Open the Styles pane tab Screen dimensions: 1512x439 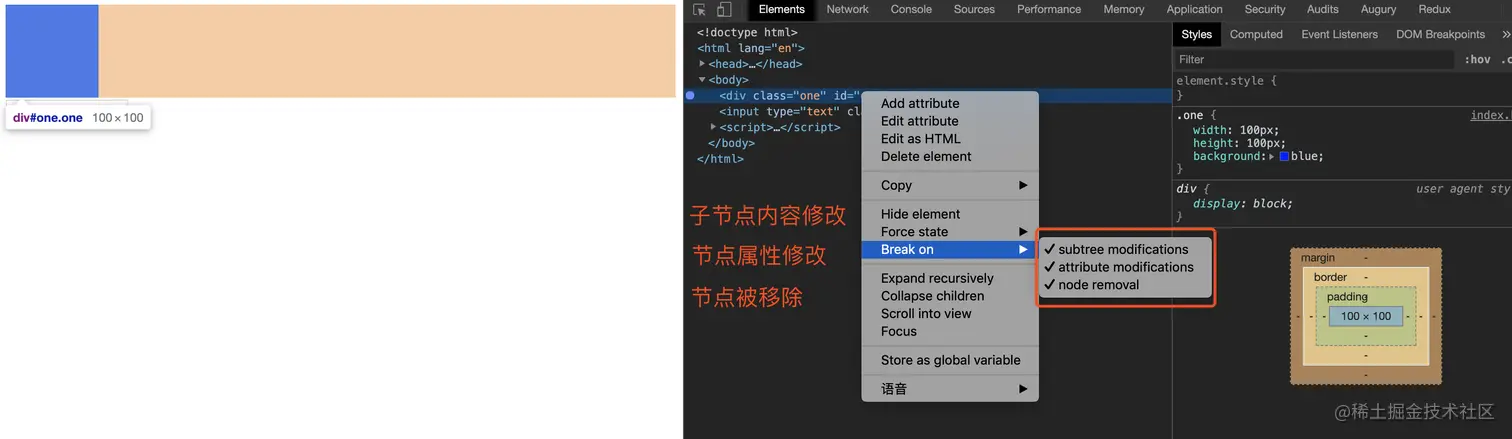[1196, 34]
